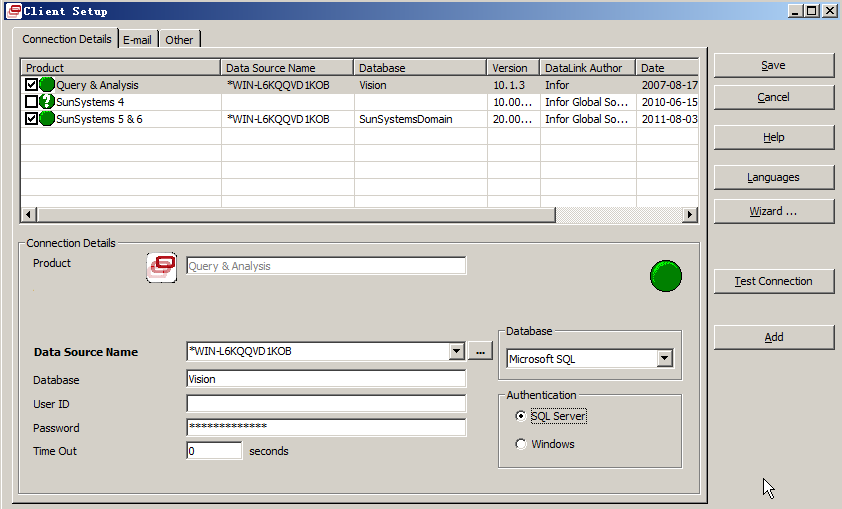842x509 pixels.
Task: Click the green status icon for Query & Analysis row
Action: (47, 85)
